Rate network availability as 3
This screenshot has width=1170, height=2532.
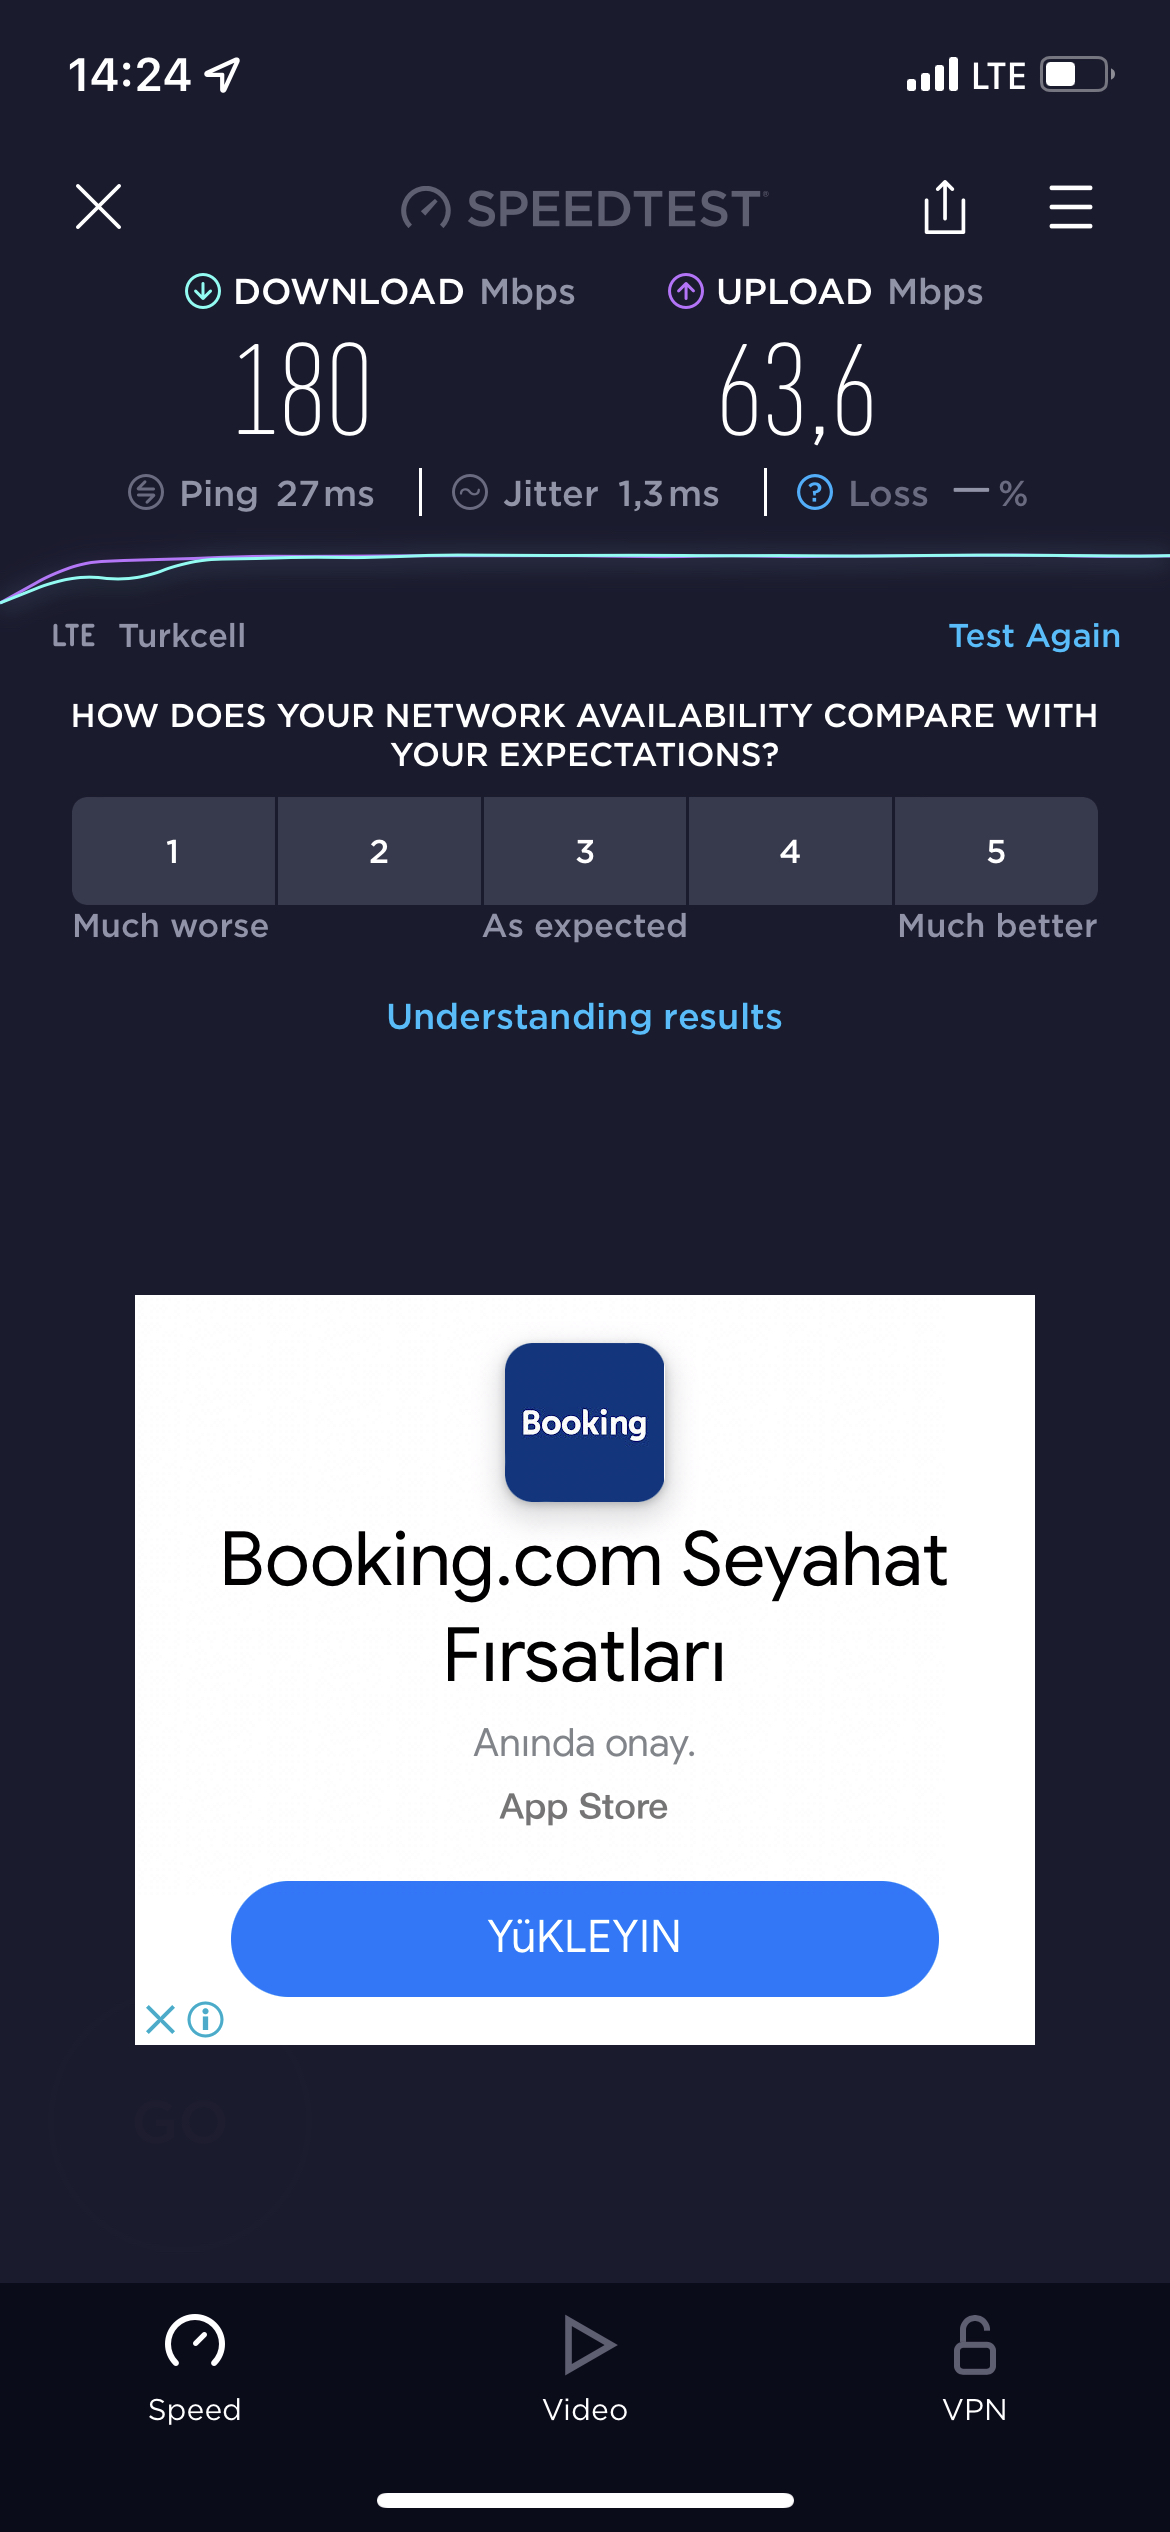(585, 851)
